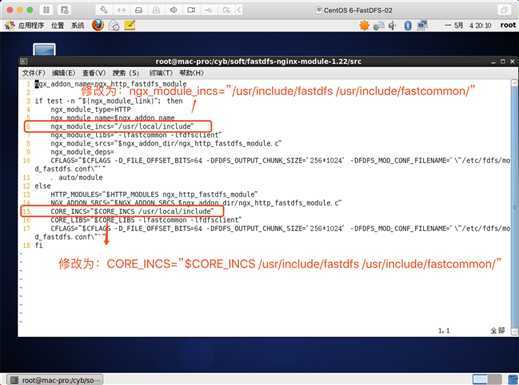519x385 pixels.
Task: Click the Bluetooth status icon in the panel
Action: tap(408, 25)
